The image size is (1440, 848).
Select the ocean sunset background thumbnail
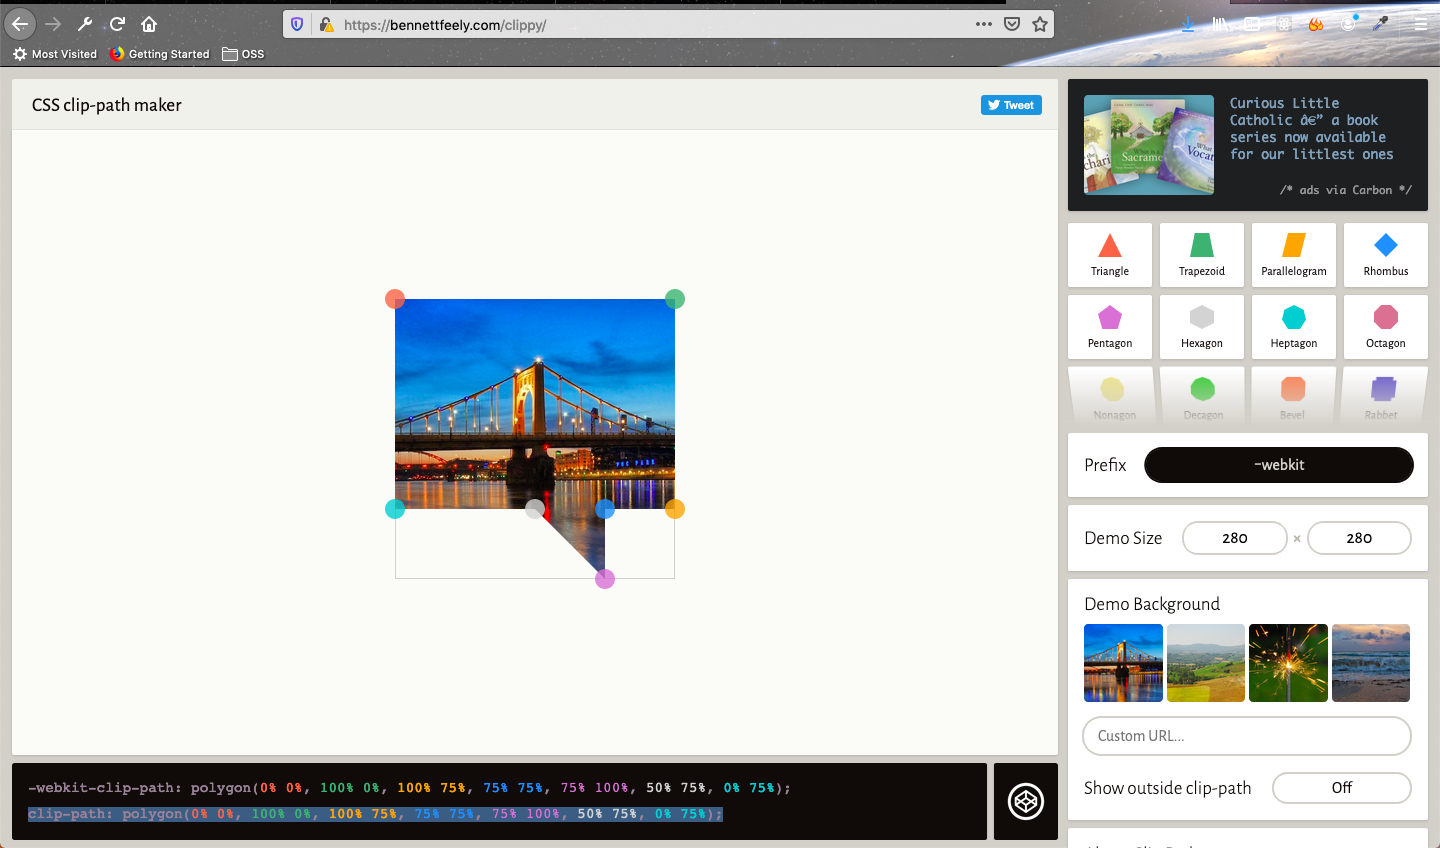click(x=1371, y=663)
